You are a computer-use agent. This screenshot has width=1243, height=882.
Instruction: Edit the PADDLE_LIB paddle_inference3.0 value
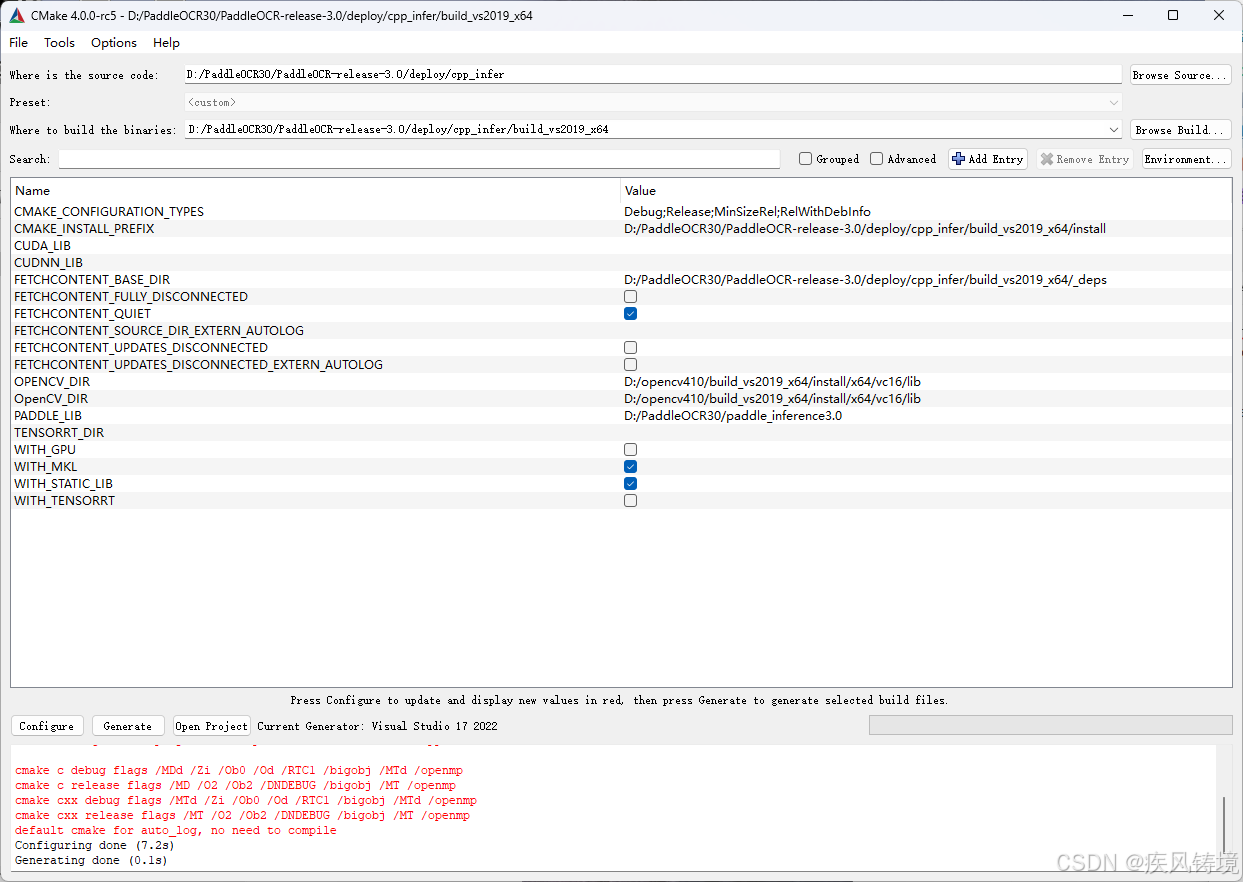click(x=733, y=416)
